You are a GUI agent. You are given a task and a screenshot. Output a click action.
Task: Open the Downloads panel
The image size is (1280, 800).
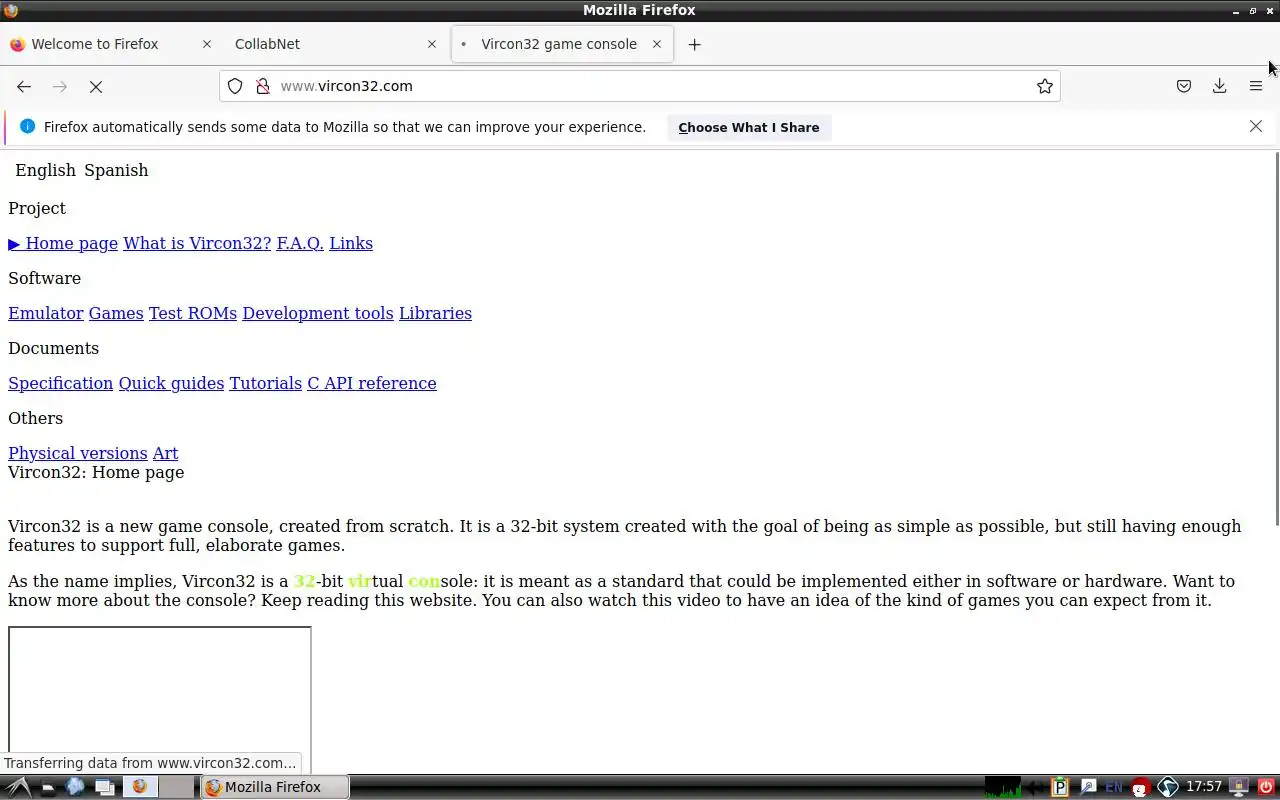[x=1220, y=86]
